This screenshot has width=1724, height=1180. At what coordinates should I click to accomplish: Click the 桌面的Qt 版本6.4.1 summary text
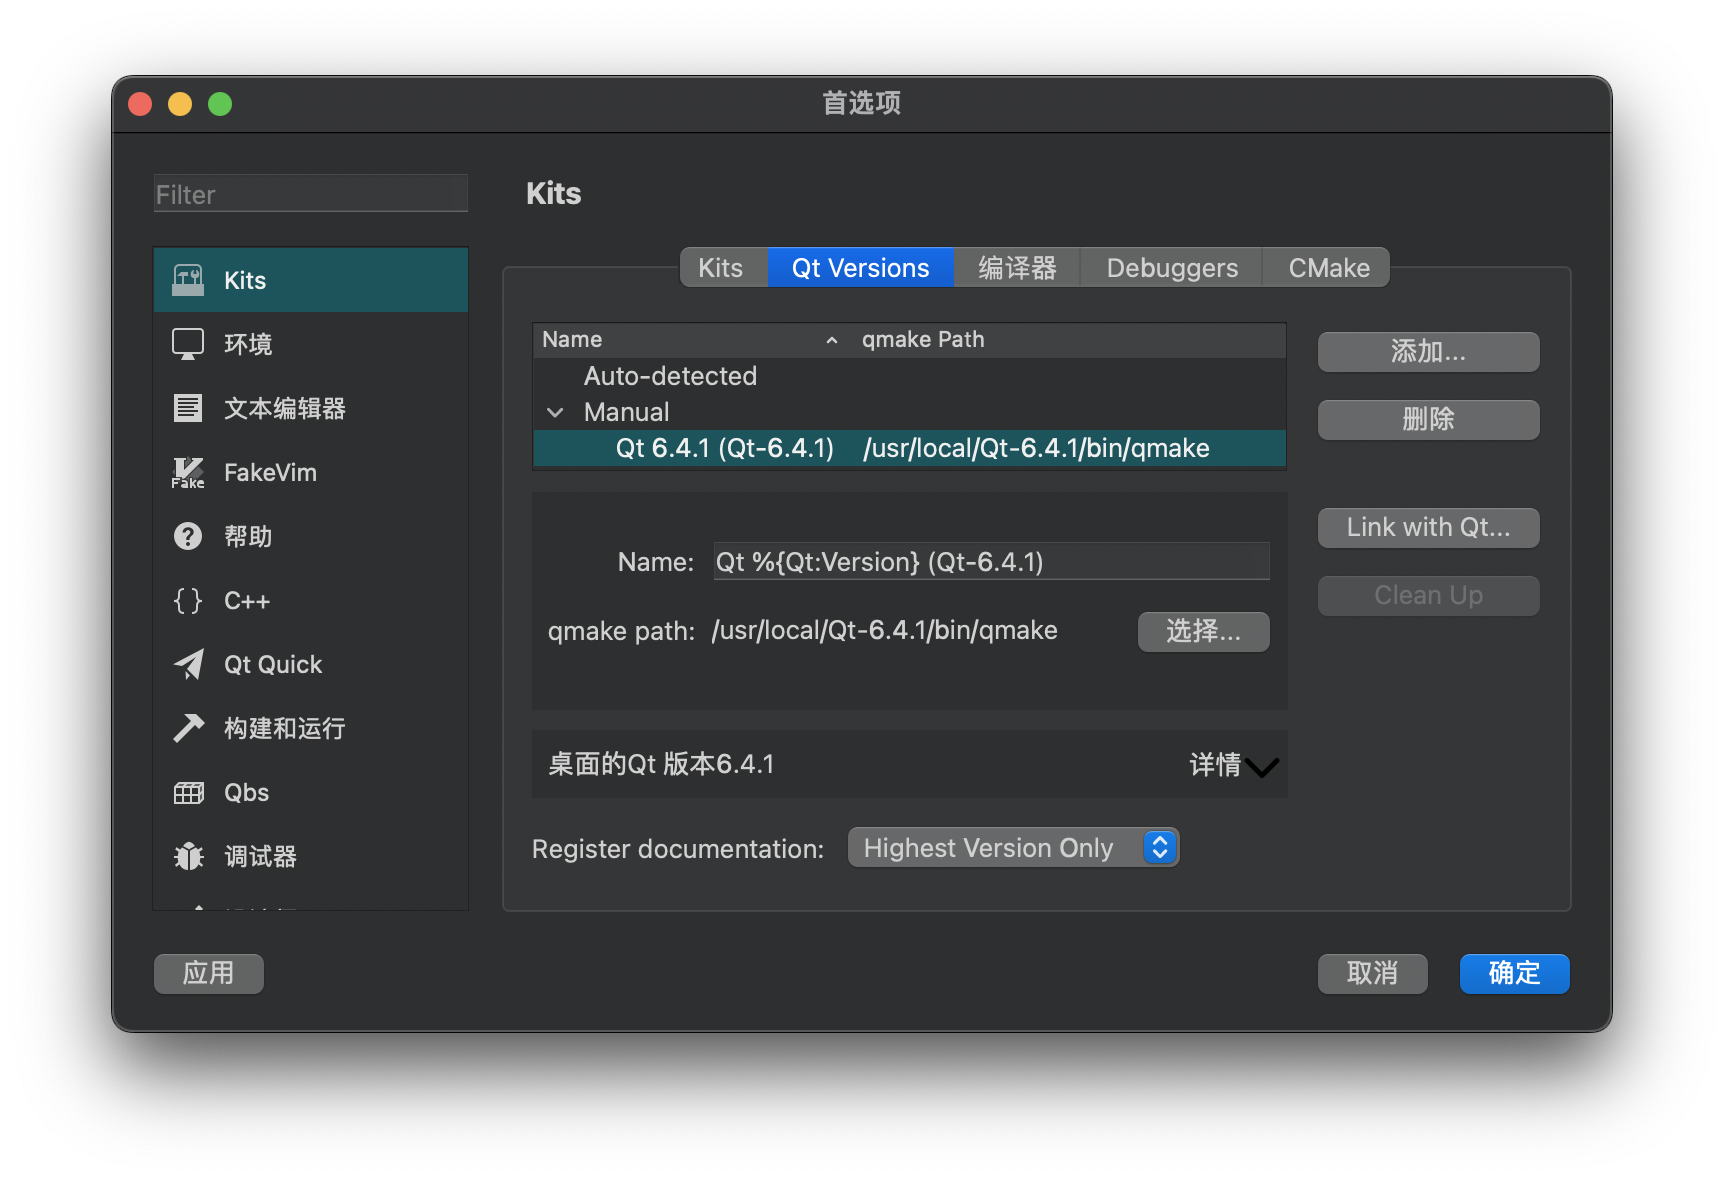coord(661,765)
